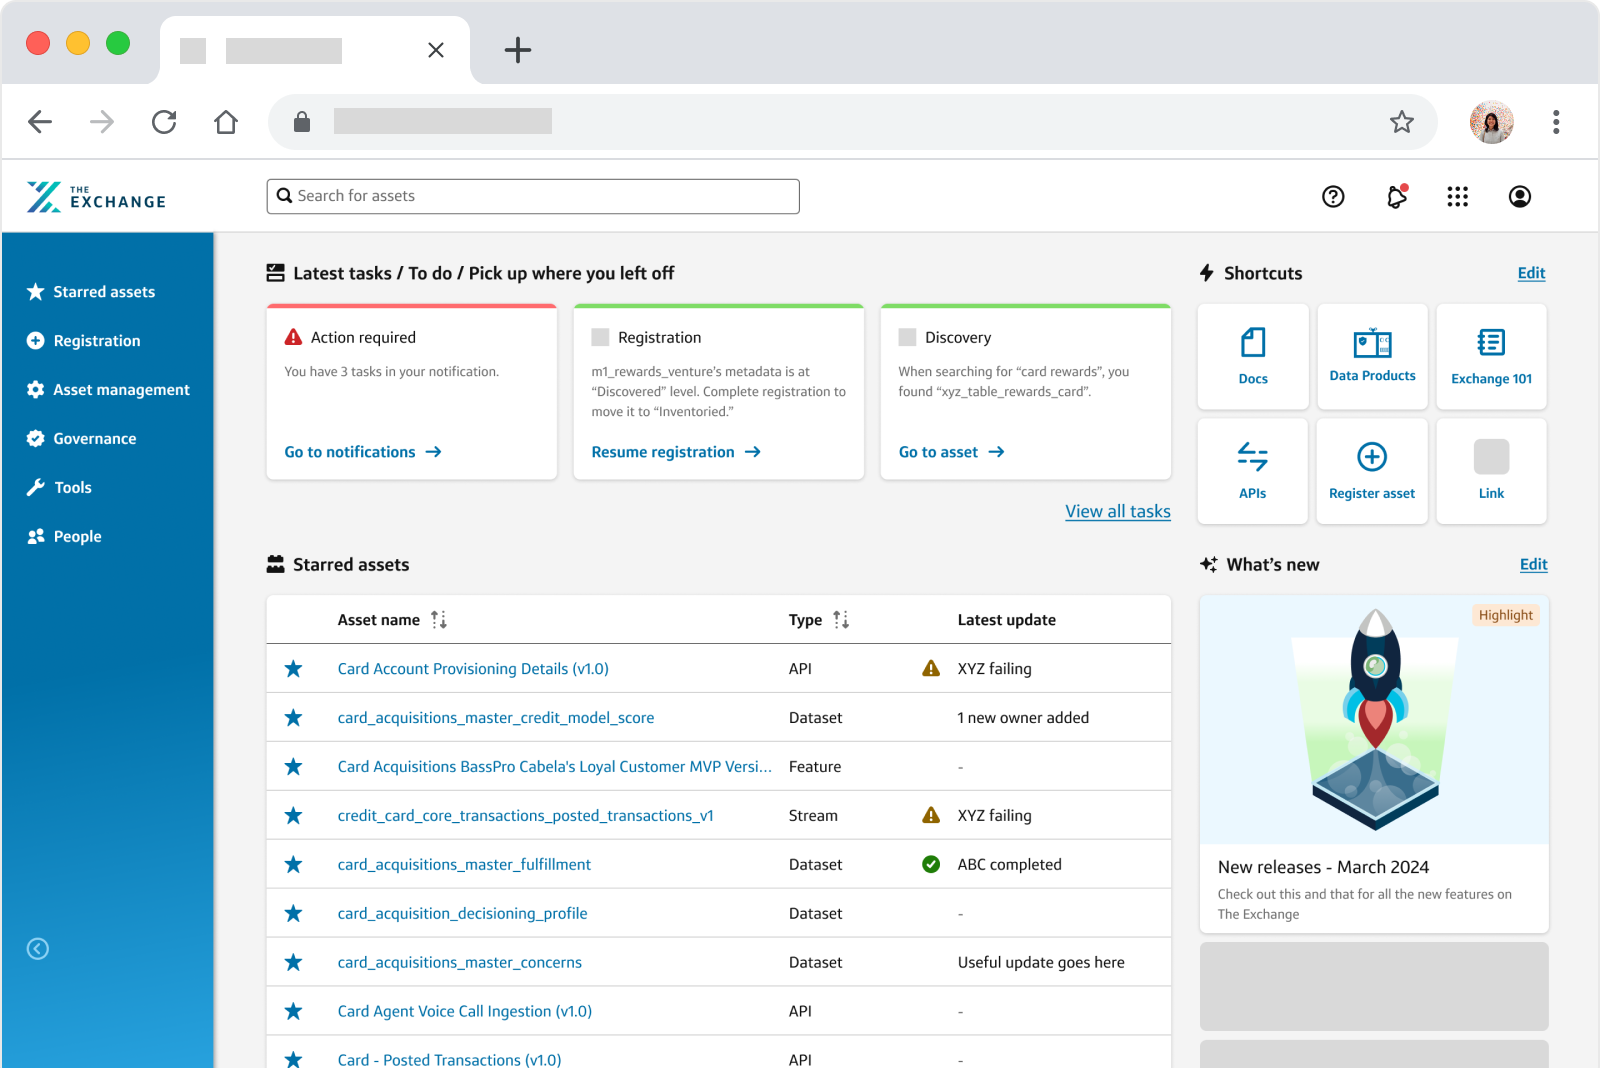This screenshot has width=1600, height=1068.
Task: Click the Register asset shortcut
Action: pyautogui.click(x=1372, y=471)
